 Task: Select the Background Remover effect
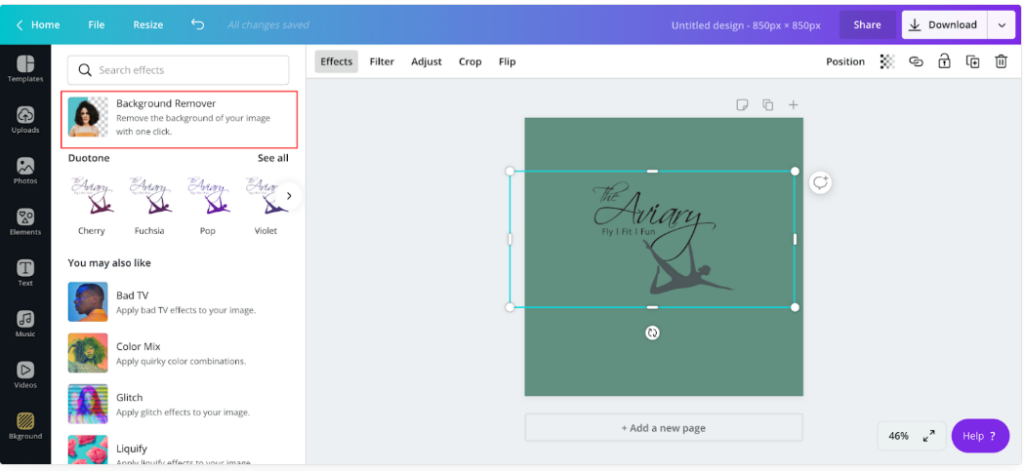(179, 117)
